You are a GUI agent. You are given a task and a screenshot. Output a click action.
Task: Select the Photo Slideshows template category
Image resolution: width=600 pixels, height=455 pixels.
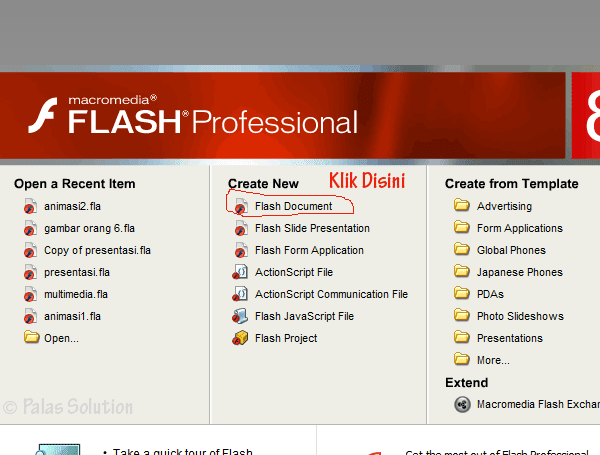pyautogui.click(x=520, y=316)
